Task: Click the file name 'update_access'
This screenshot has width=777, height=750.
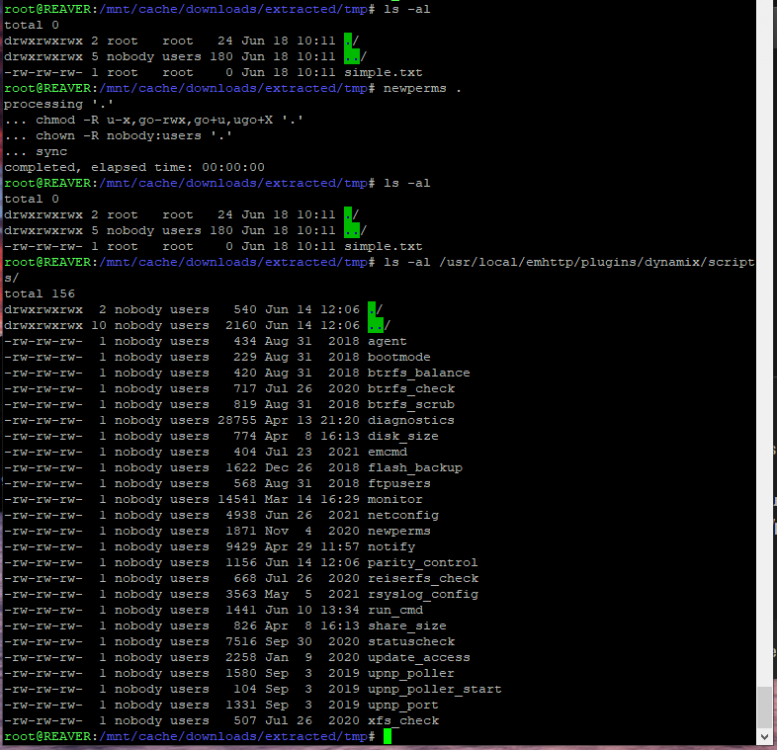Action: (x=419, y=658)
